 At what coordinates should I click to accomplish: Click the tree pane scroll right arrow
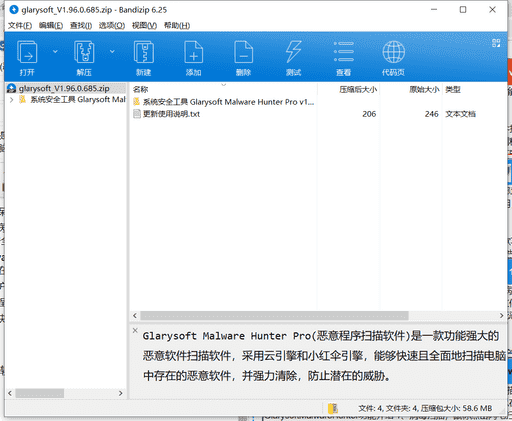121,393
